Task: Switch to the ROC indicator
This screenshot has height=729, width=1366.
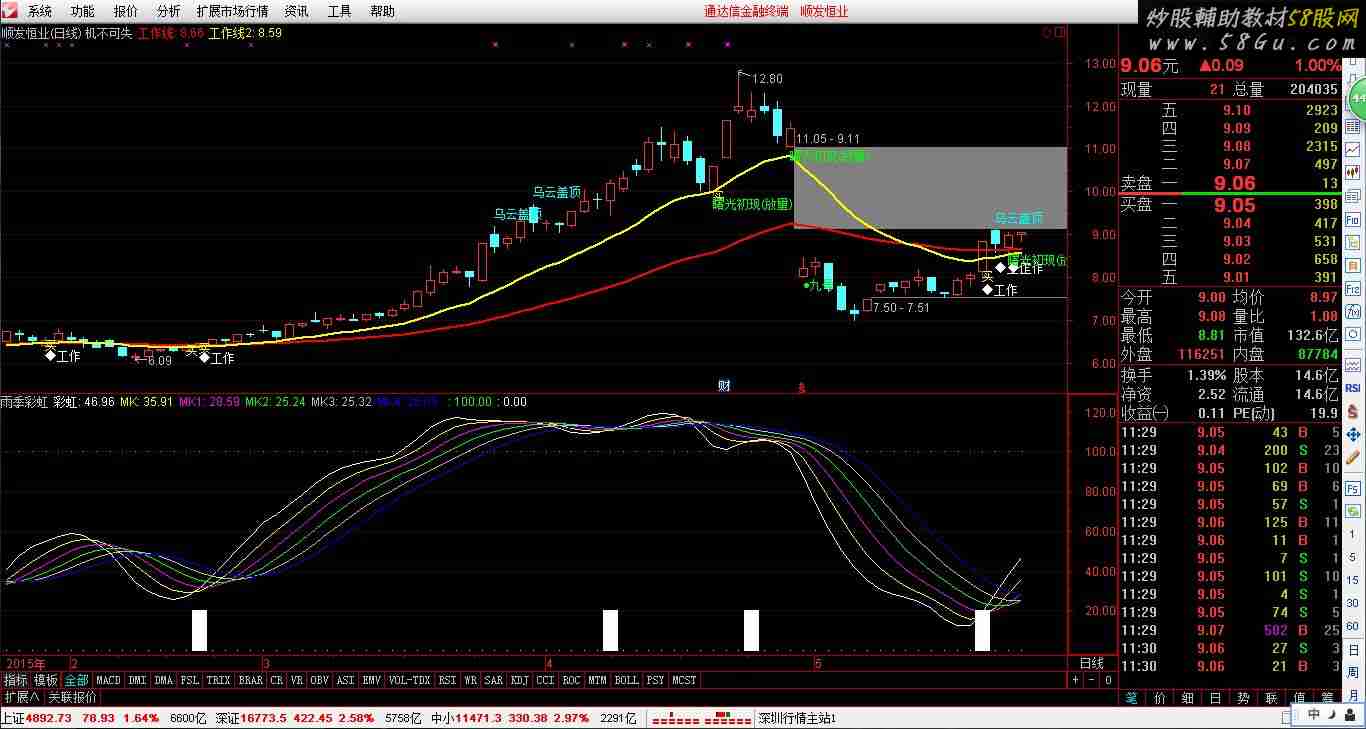Action: (572, 680)
